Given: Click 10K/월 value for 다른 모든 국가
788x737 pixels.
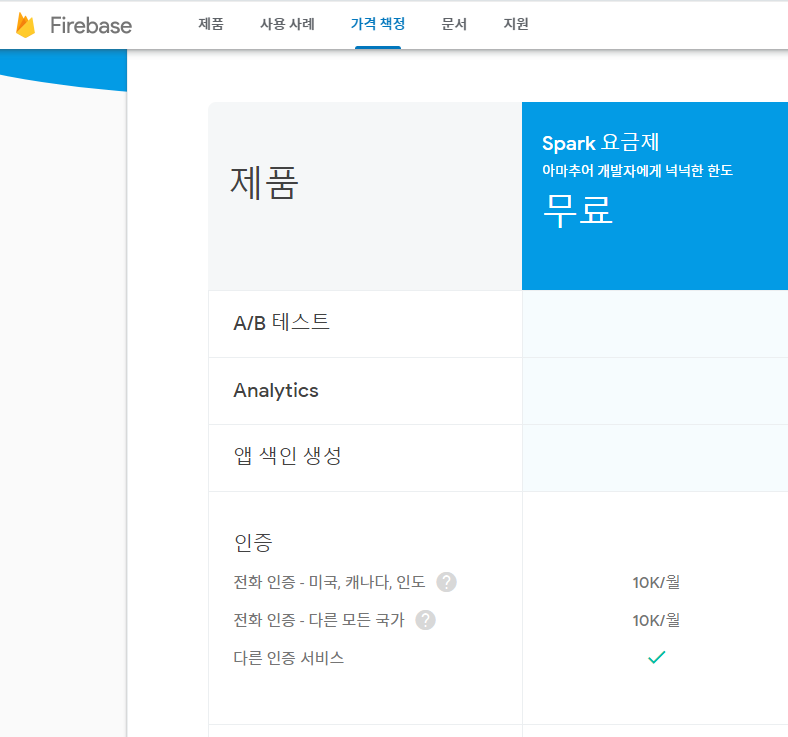Looking at the screenshot, I should 656,620.
